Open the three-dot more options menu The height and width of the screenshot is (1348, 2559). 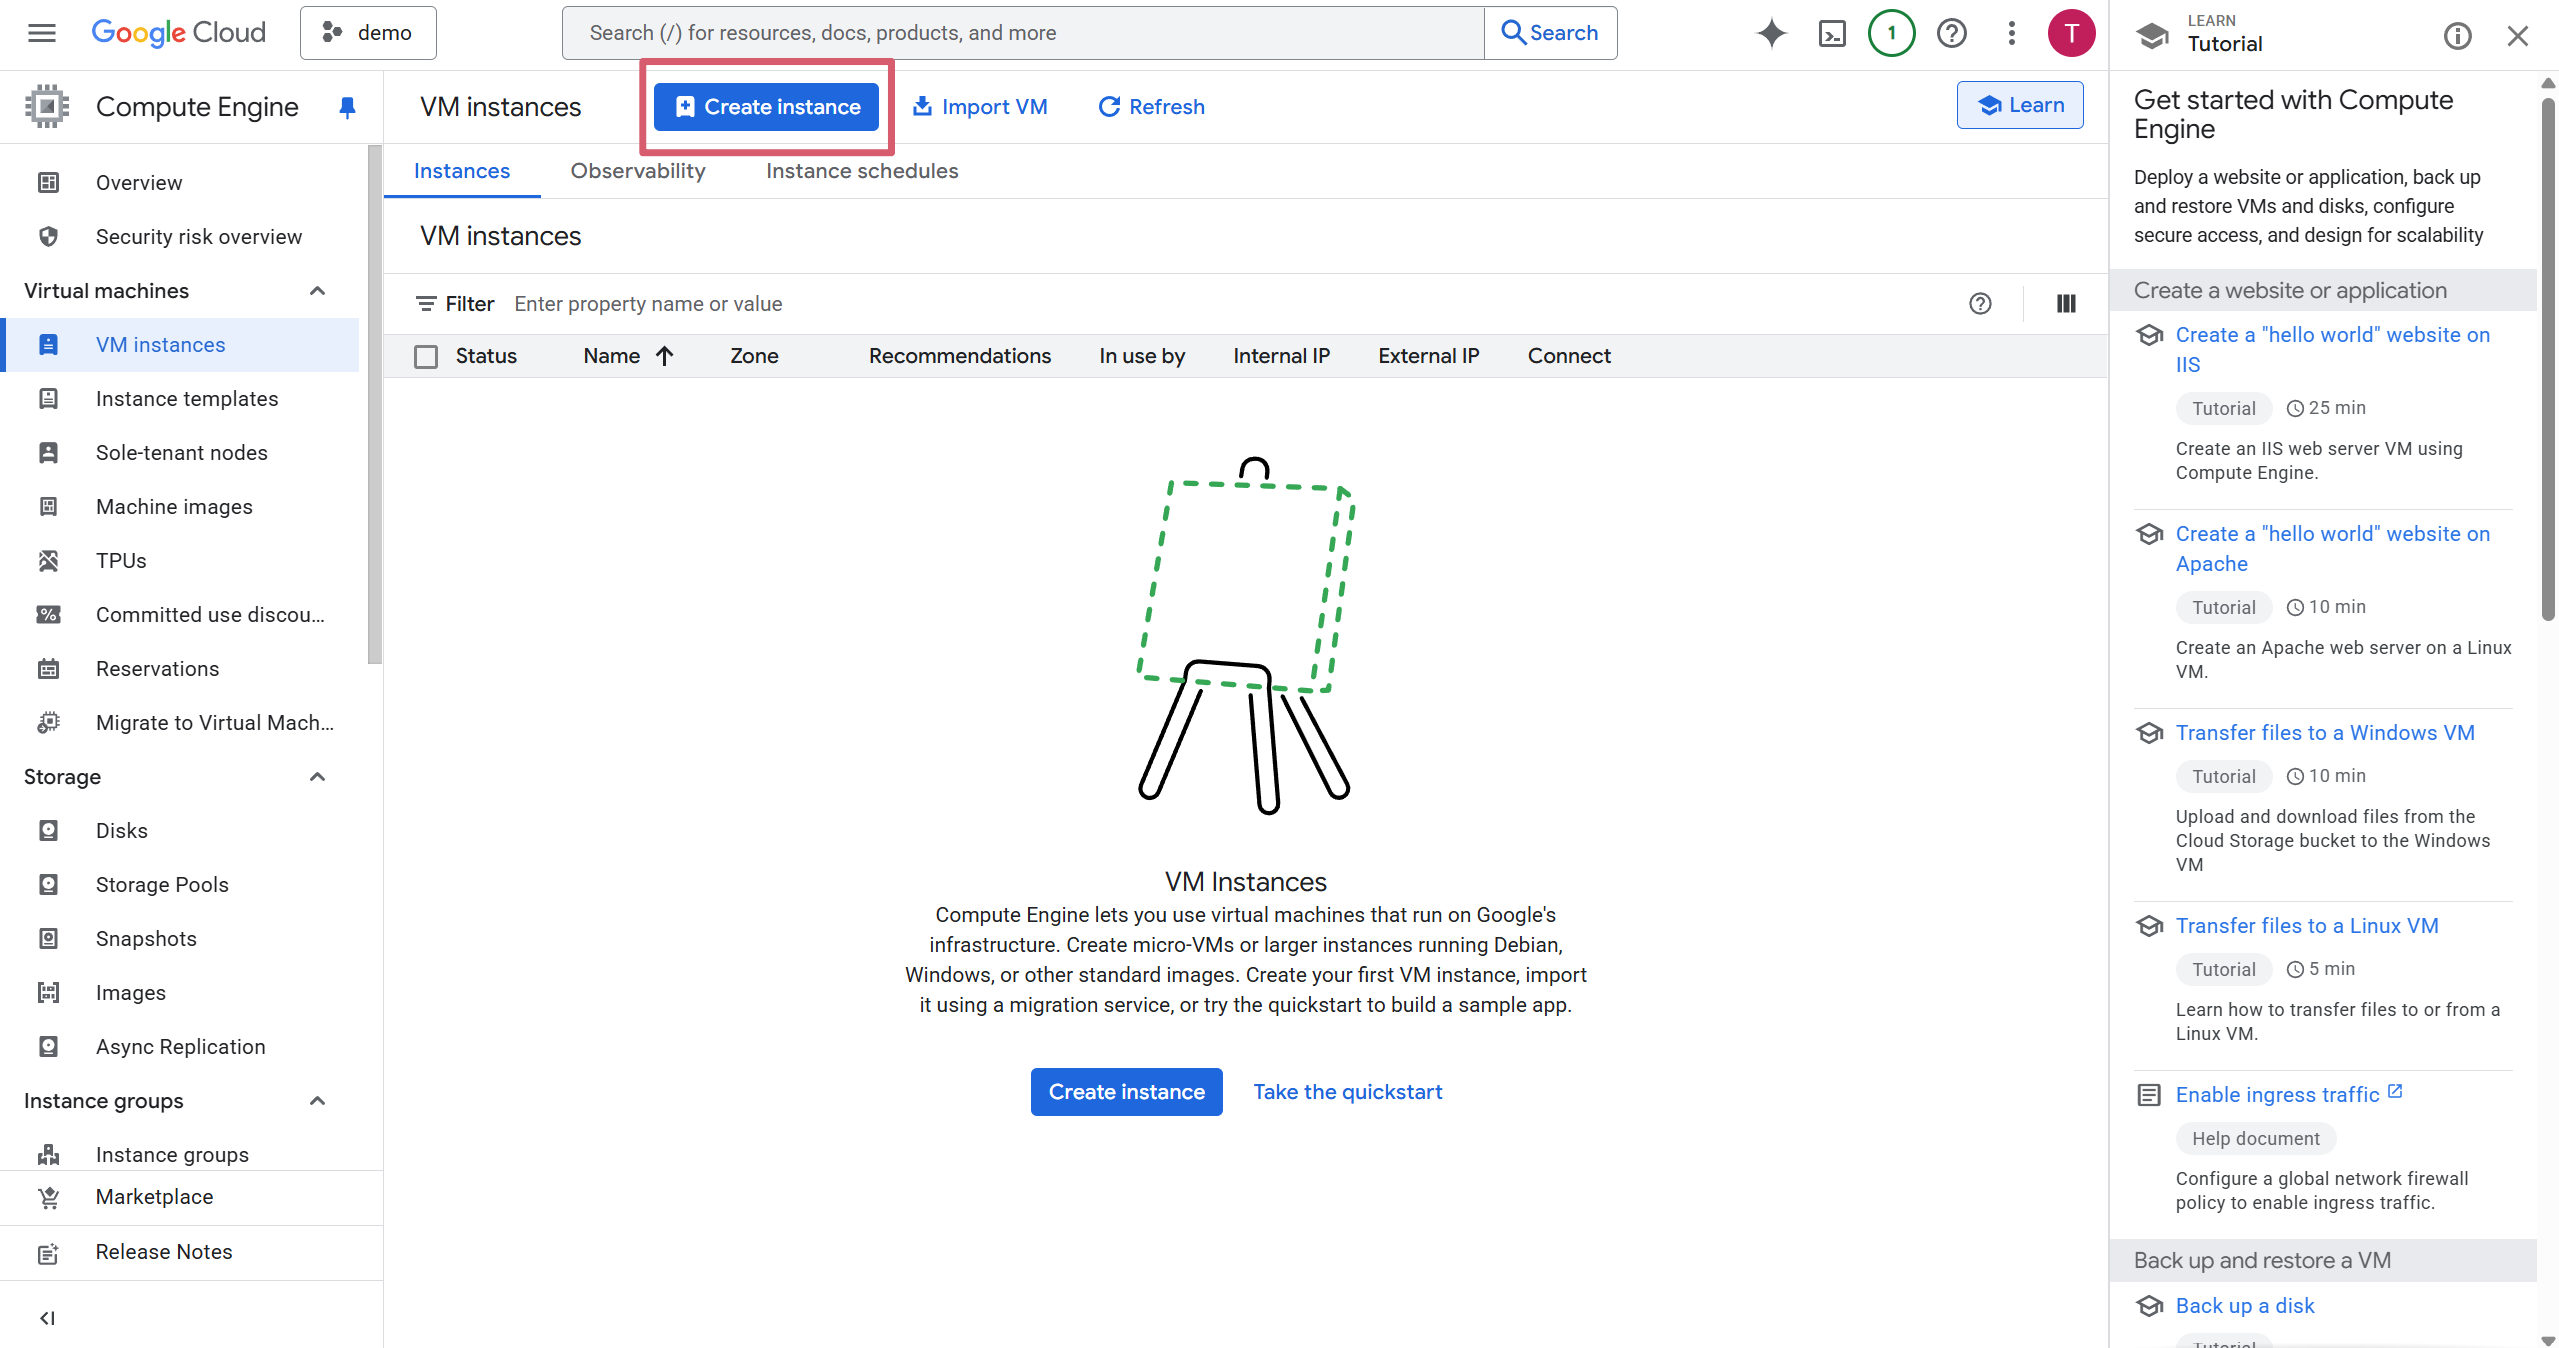click(2011, 33)
